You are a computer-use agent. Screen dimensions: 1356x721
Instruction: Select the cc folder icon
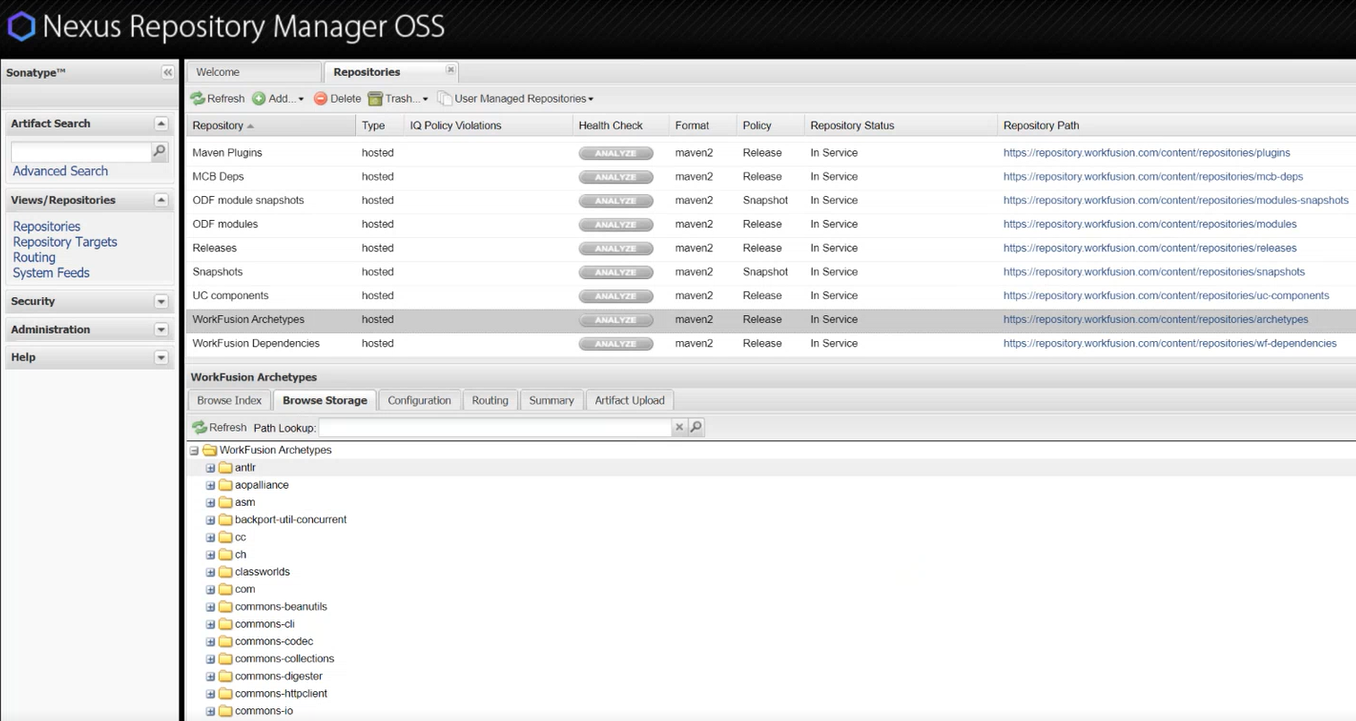[225, 537]
